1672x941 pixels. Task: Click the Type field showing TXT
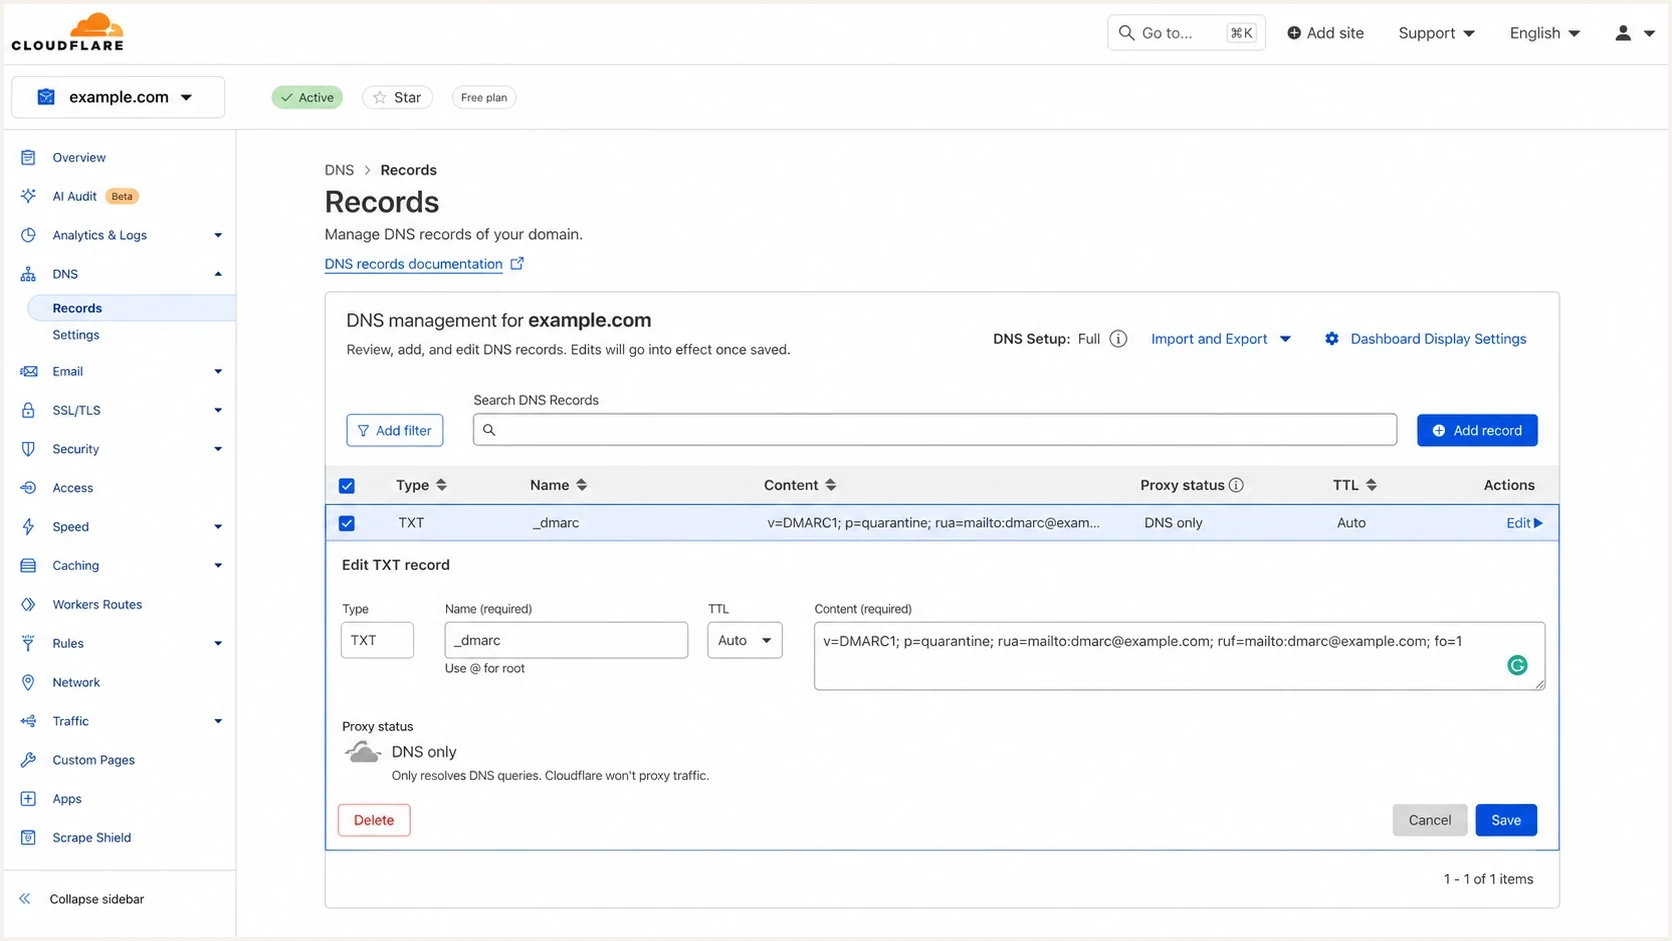(377, 640)
